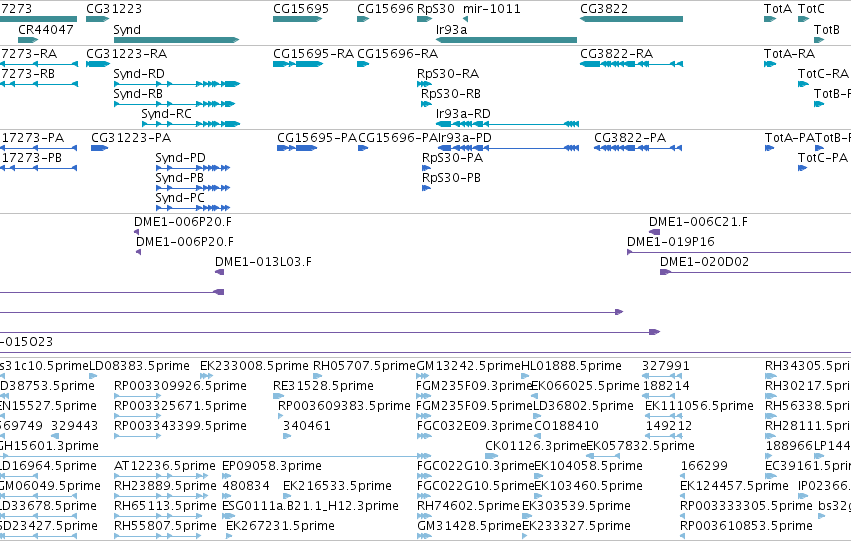Click EST AT12236.5prime

point(164,467)
